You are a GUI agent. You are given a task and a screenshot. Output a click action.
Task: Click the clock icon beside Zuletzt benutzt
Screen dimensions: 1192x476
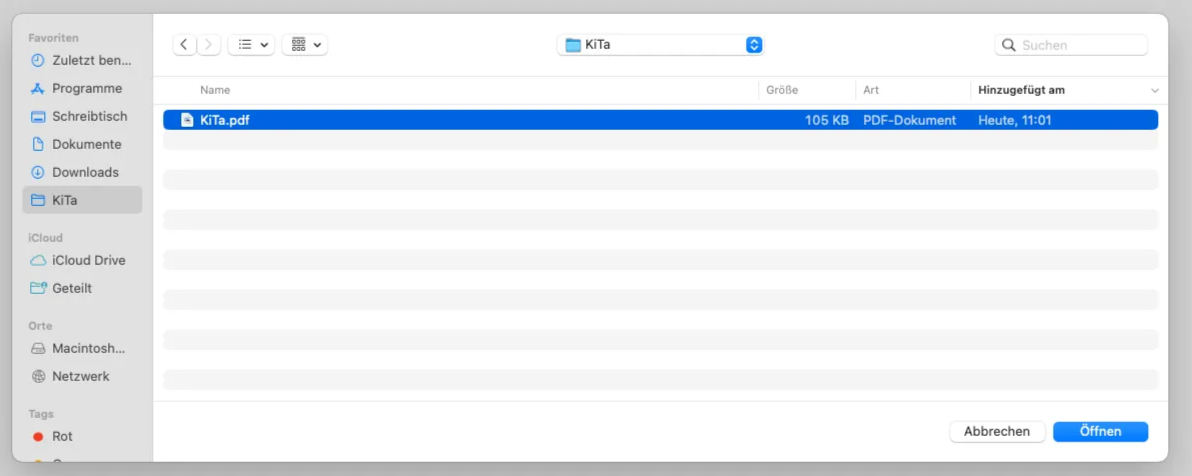(38, 60)
